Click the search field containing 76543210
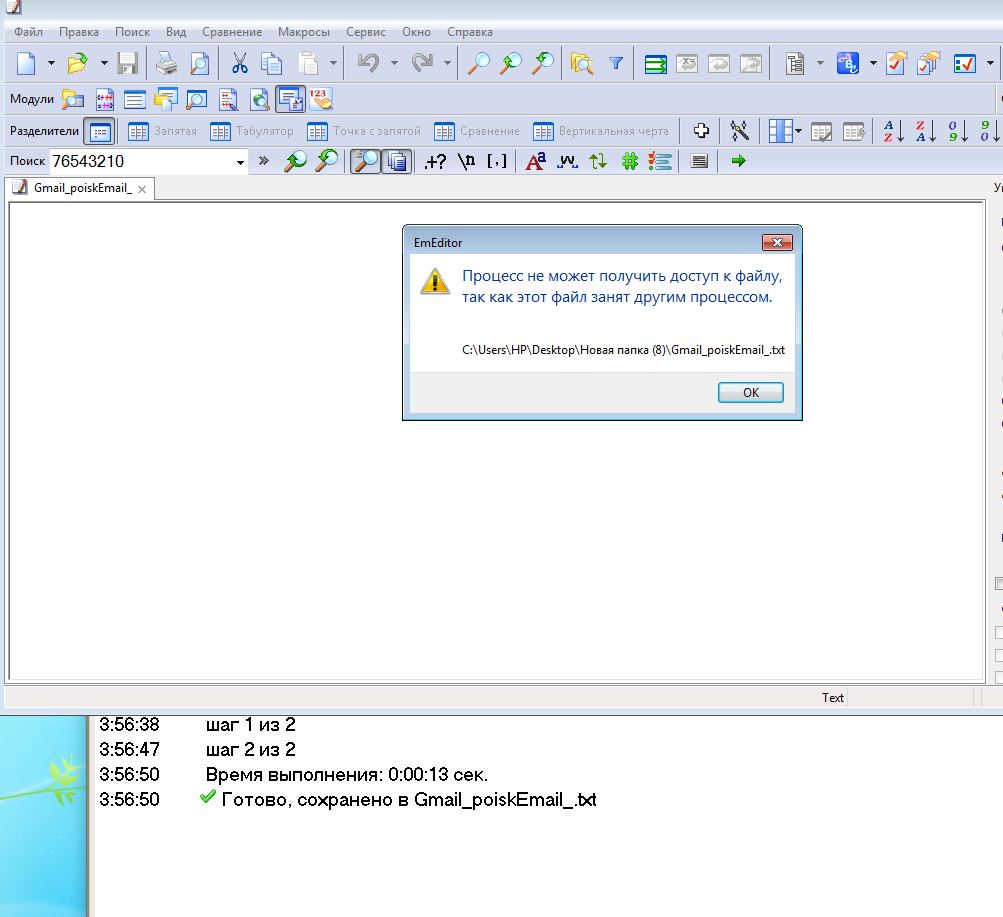 140,161
